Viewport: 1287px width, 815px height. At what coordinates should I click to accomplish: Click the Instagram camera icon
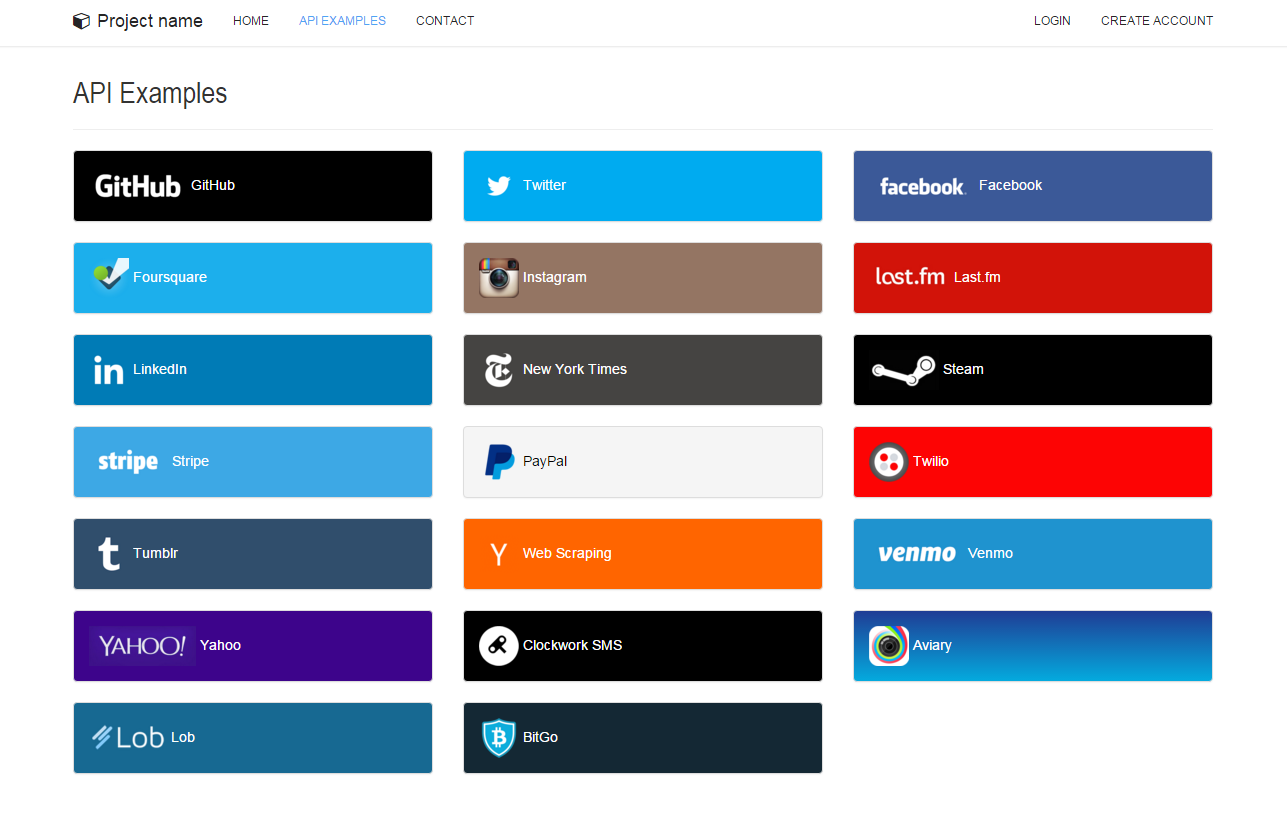pyautogui.click(x=499, y=278)
